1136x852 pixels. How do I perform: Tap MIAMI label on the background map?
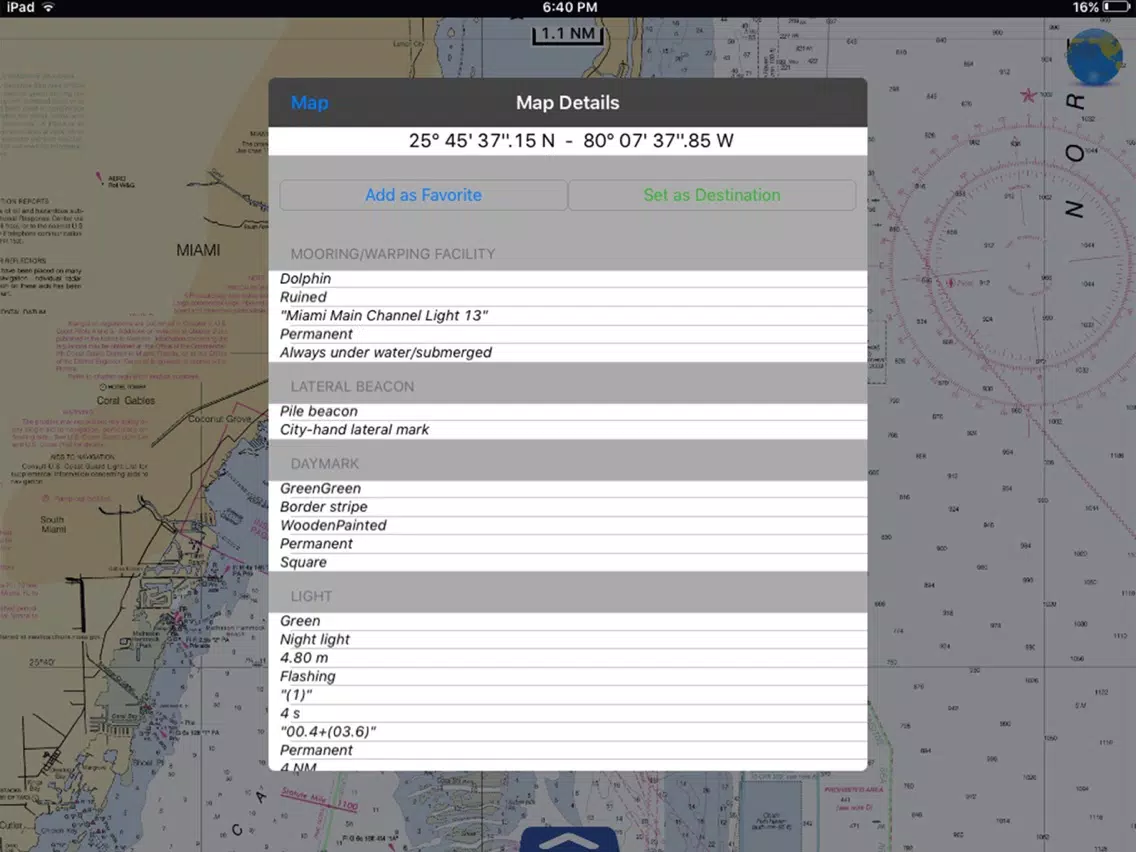coord(198,250)
